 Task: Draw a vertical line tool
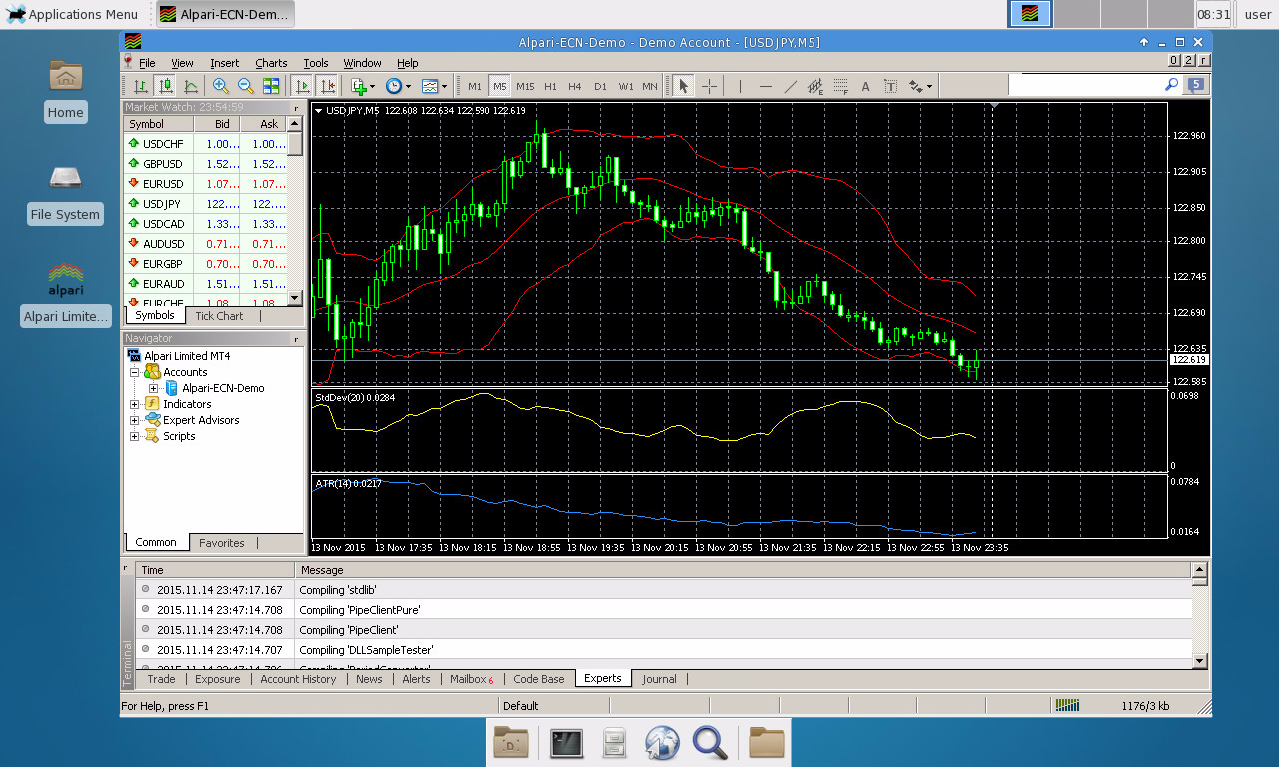740,86
